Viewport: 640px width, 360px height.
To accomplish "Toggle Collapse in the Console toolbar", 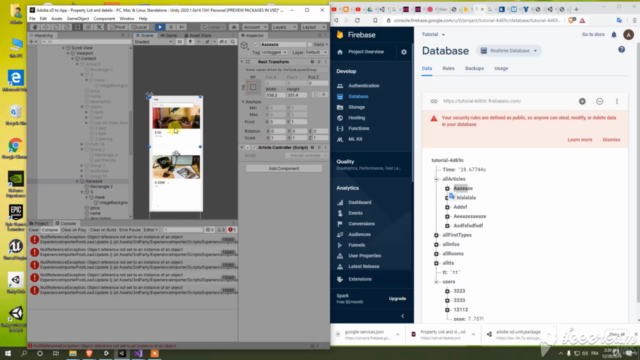I will [50, 230].
